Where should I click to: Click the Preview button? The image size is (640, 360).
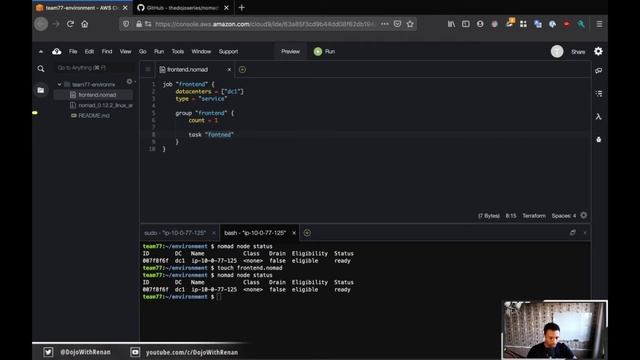click(x=290, y=51)
